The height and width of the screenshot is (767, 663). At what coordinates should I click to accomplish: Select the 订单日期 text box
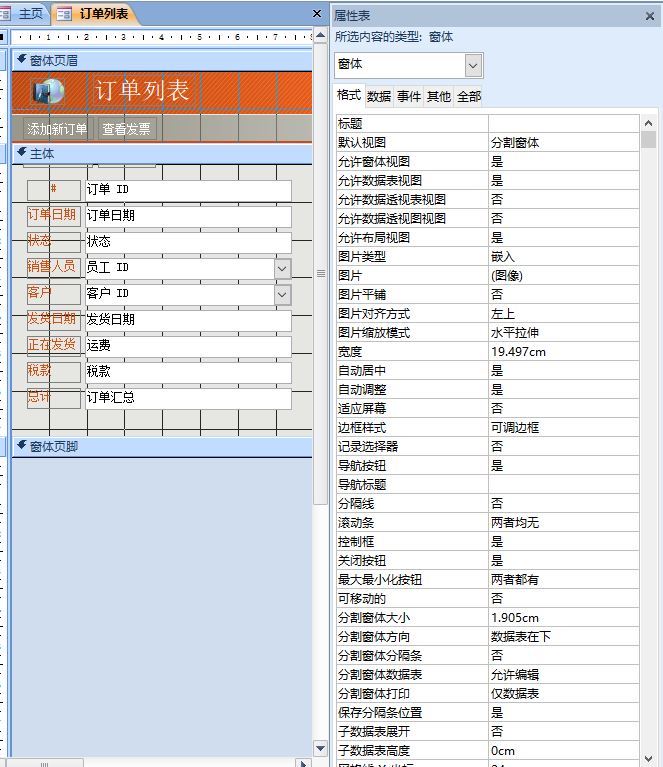point(188,216)
